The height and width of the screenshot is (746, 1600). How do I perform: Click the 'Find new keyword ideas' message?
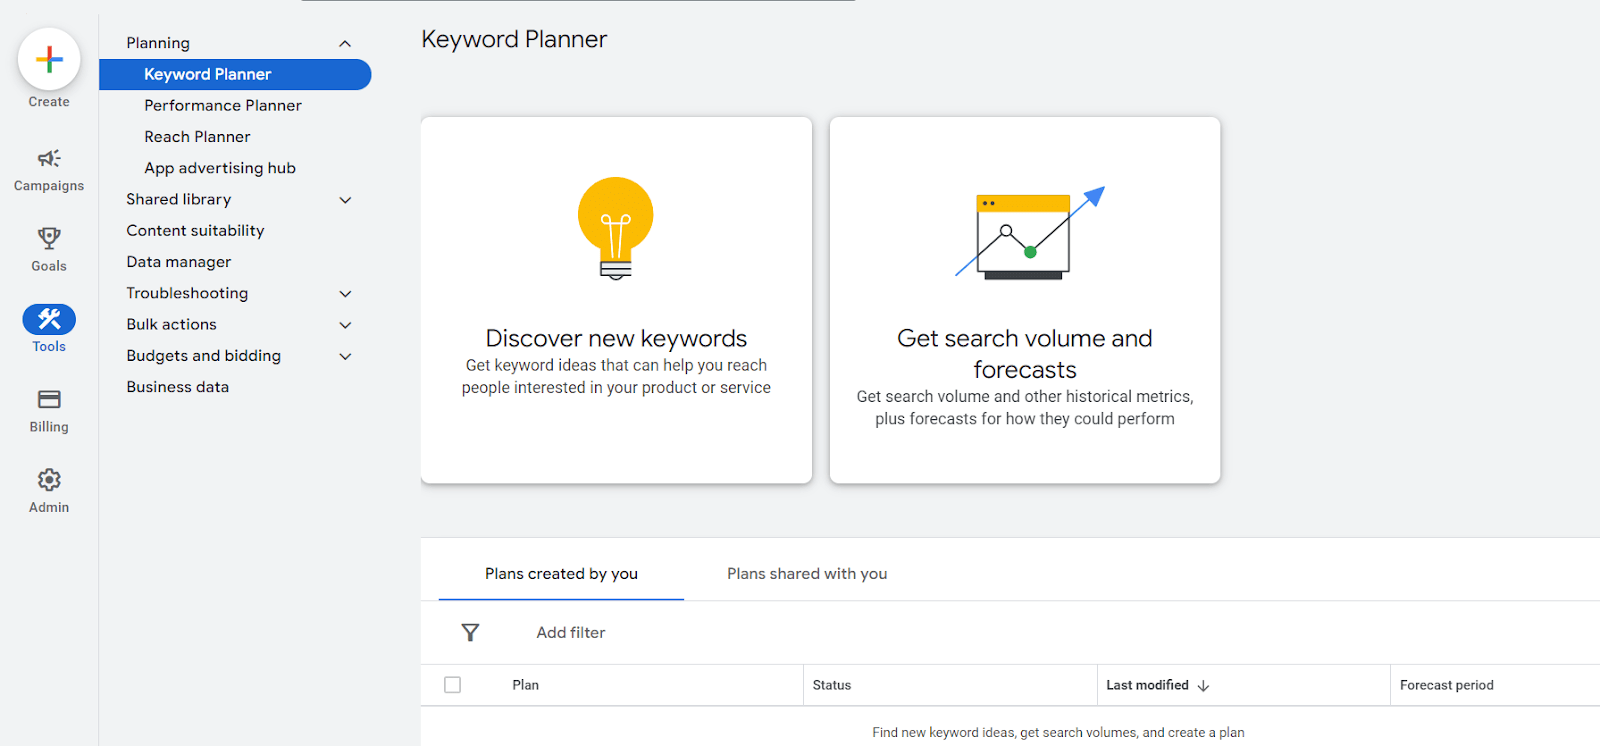point(1058,732)
